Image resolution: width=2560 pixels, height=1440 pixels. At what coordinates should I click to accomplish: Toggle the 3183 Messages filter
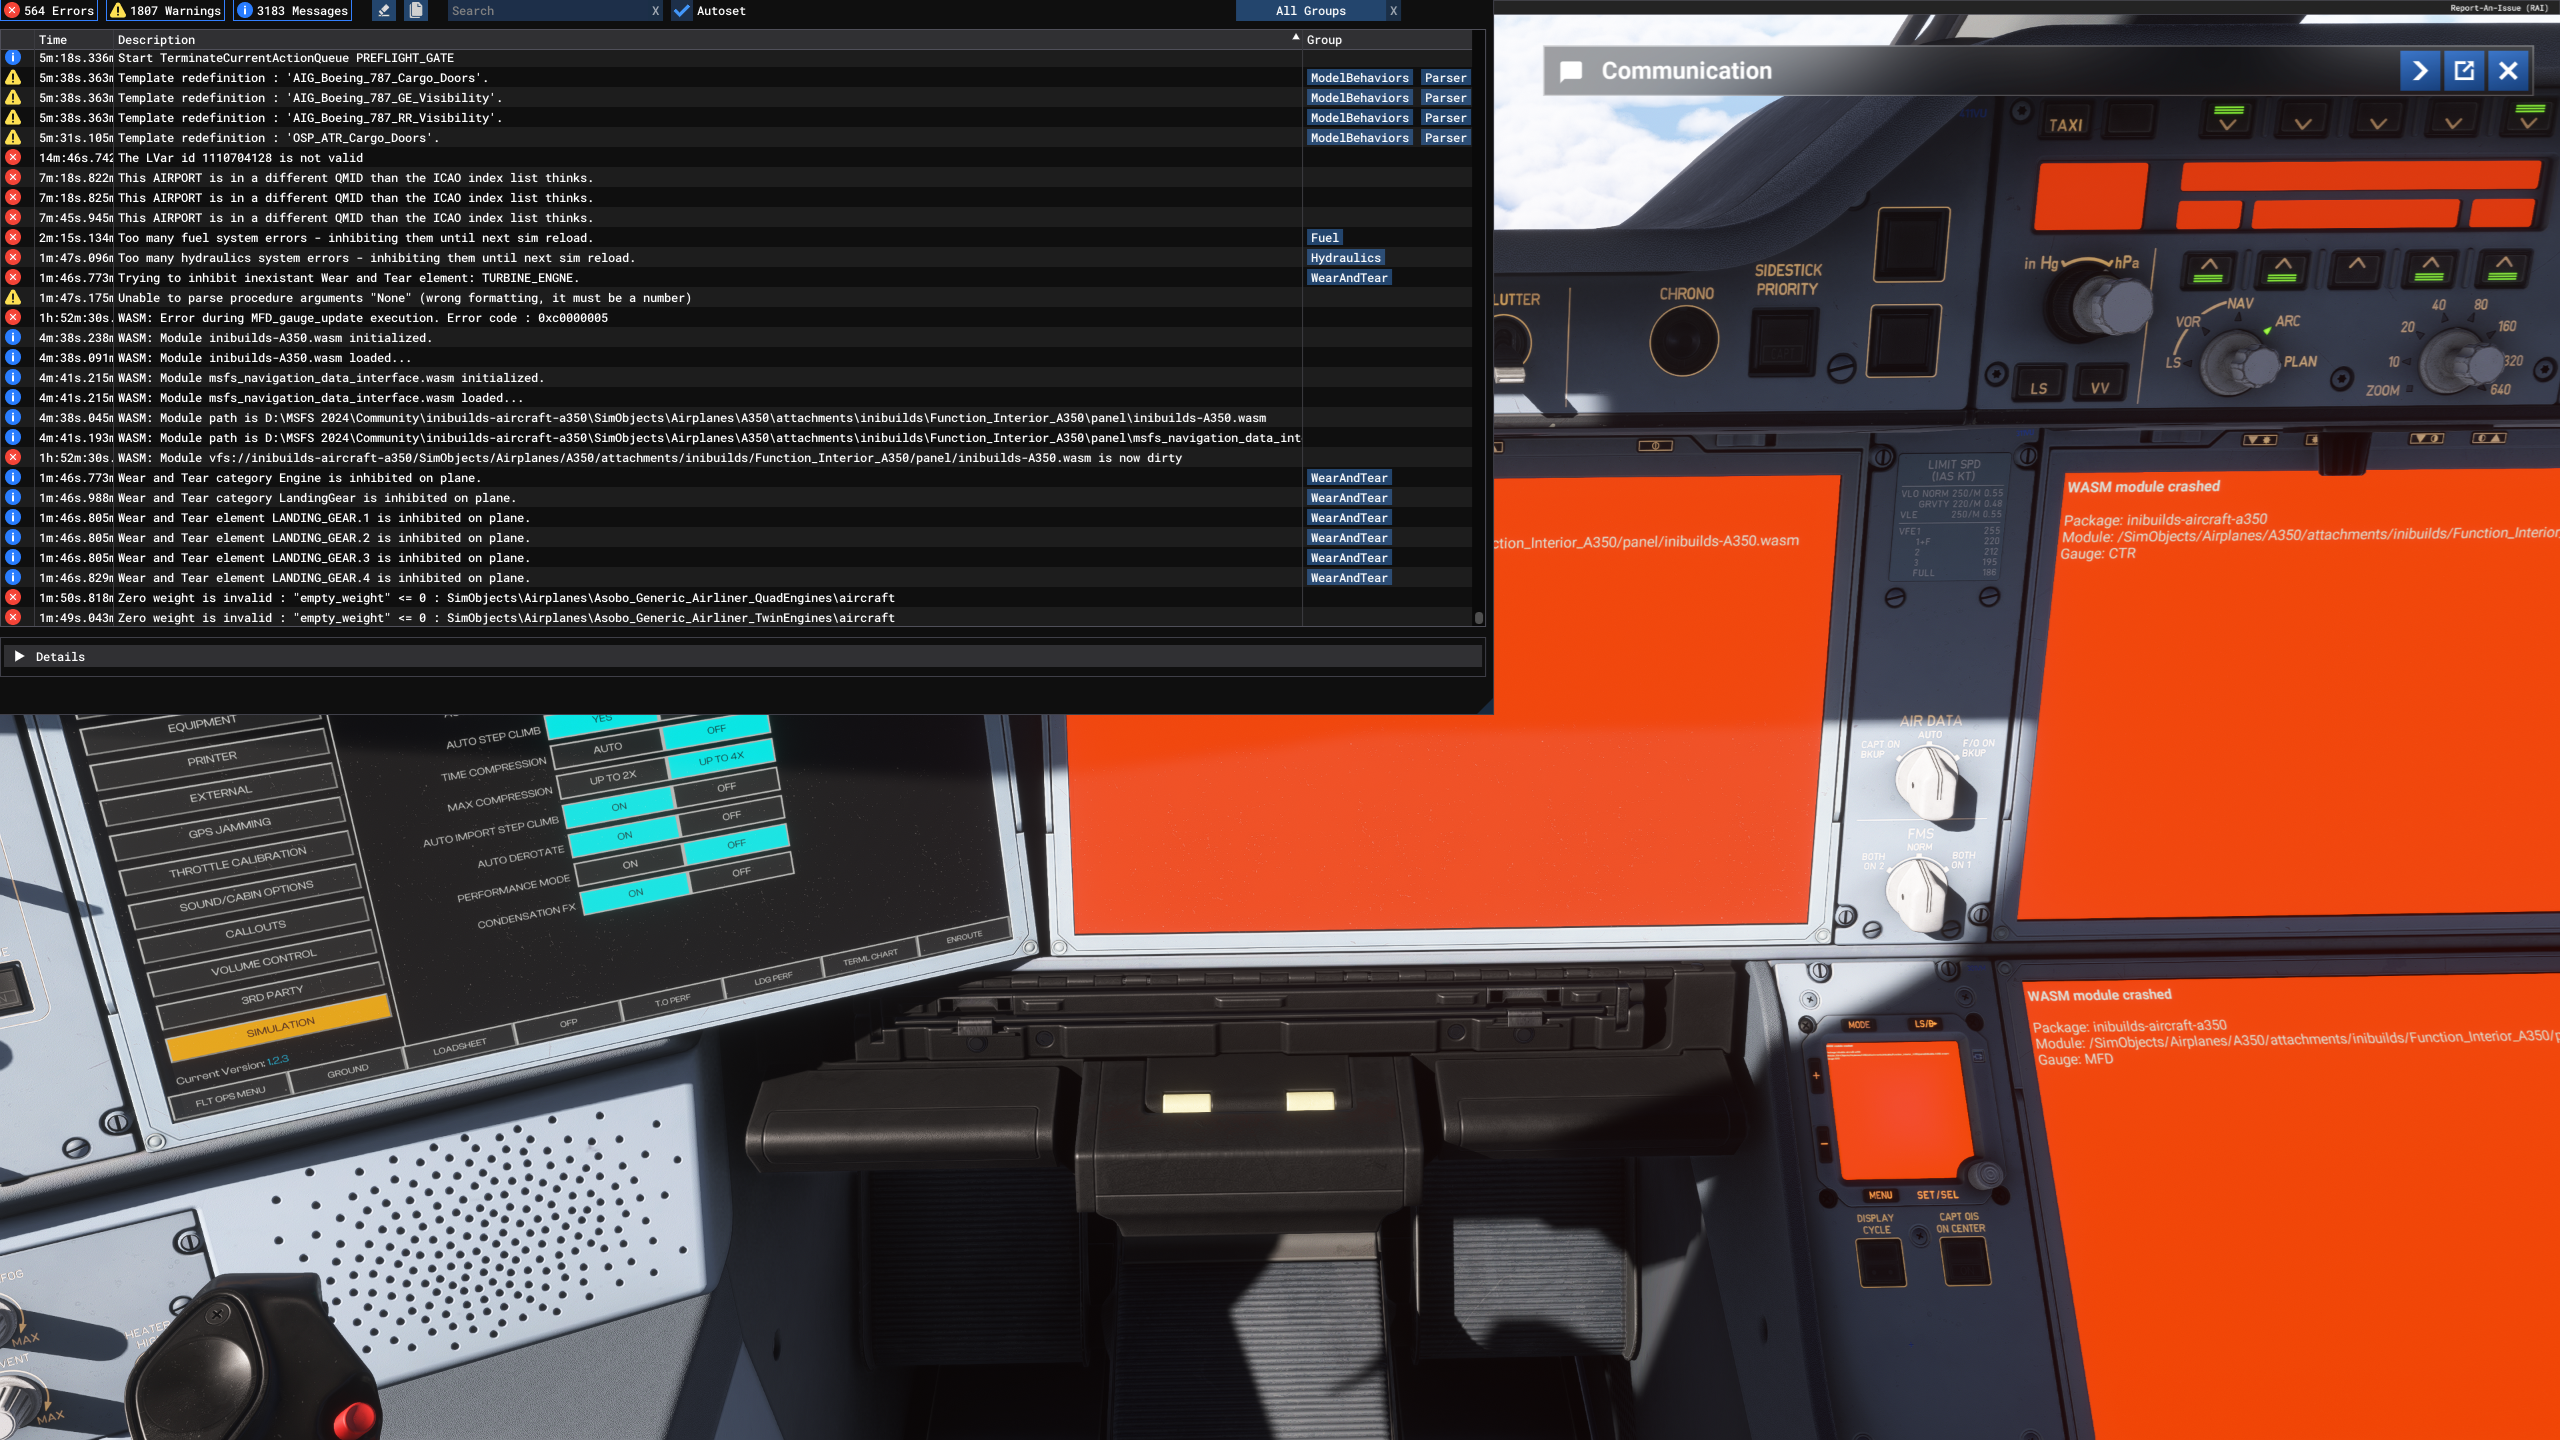pos(292,11)
